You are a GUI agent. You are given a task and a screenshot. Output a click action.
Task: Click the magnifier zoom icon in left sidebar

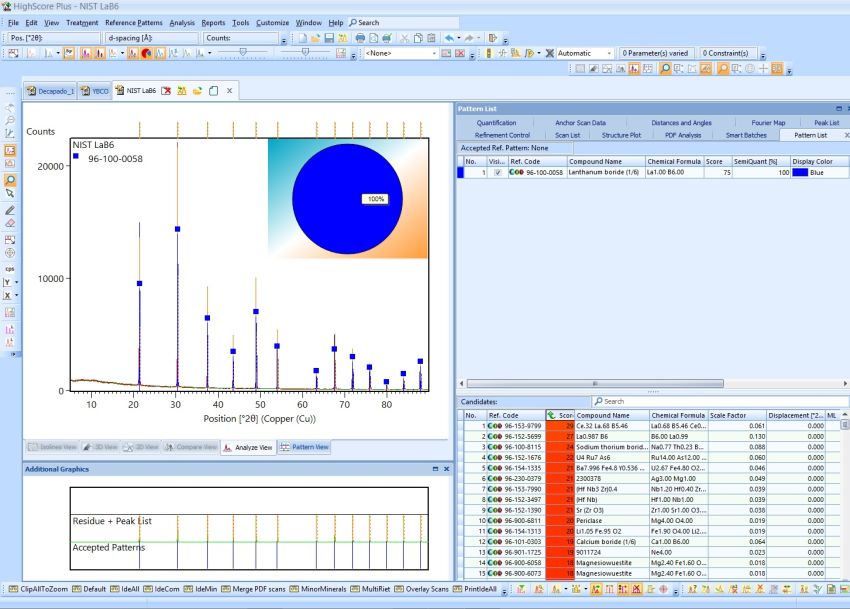[x=10, y=180]
